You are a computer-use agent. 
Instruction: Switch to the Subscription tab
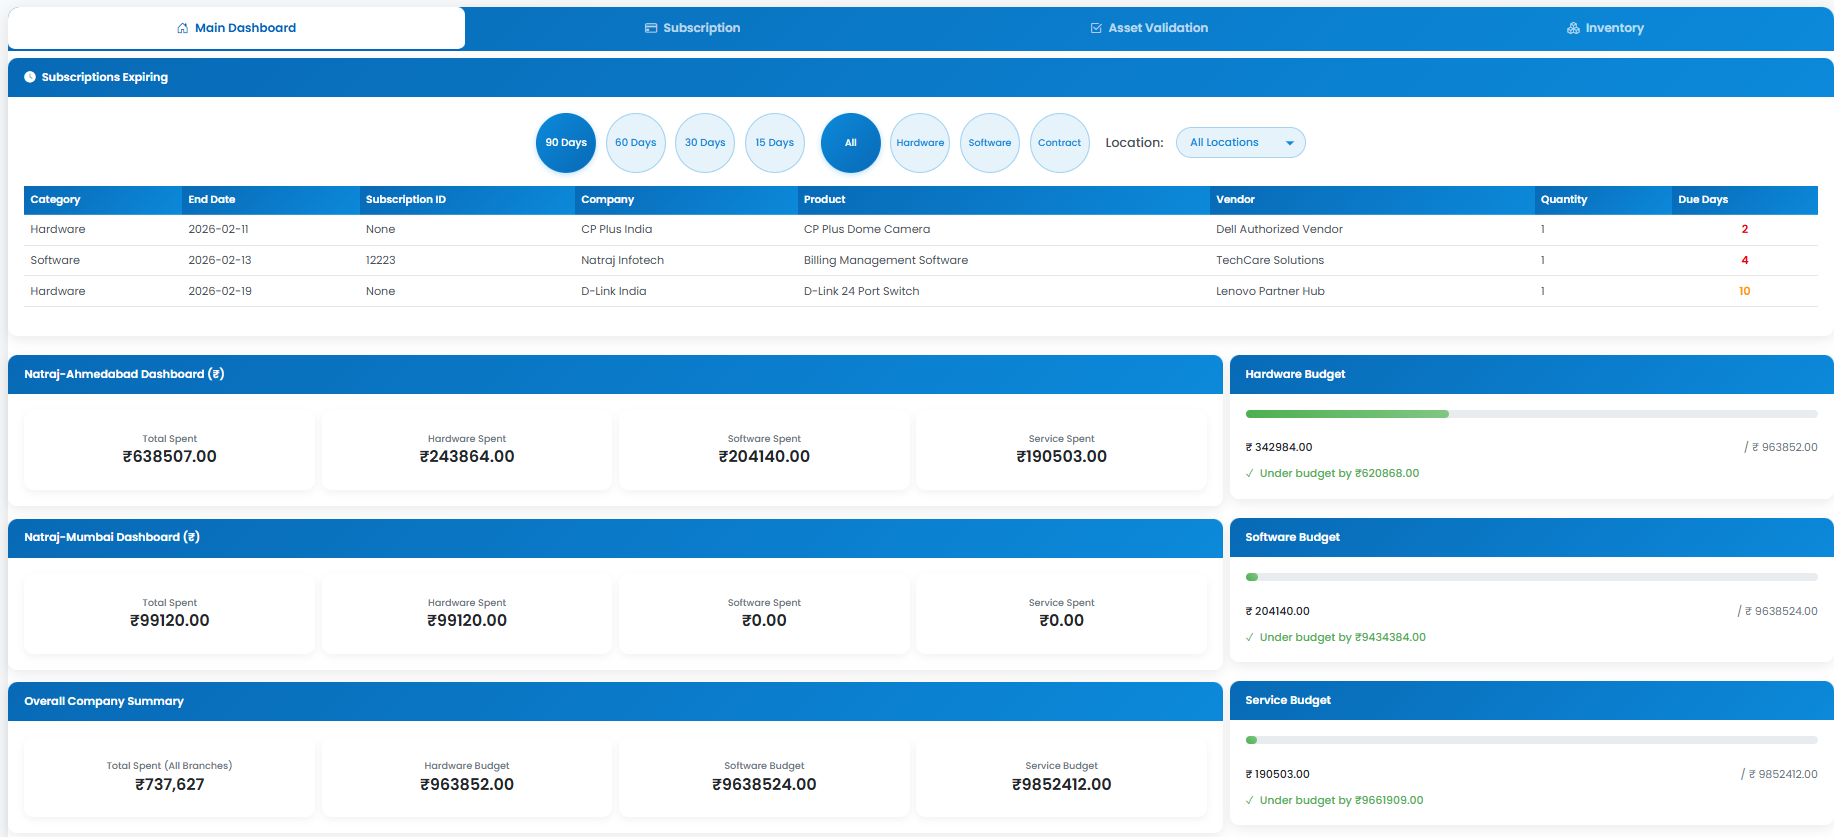coord(693,28)
